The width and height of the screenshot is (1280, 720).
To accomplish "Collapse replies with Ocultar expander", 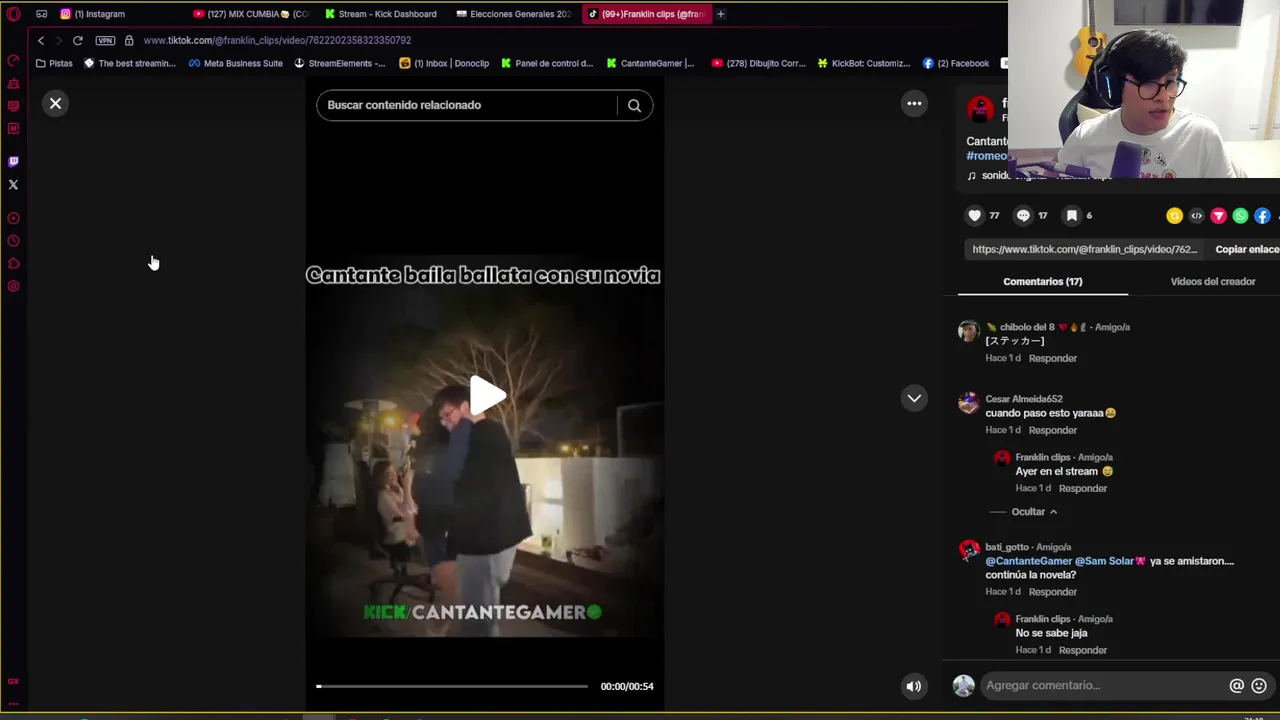I will coord(1034,512).
